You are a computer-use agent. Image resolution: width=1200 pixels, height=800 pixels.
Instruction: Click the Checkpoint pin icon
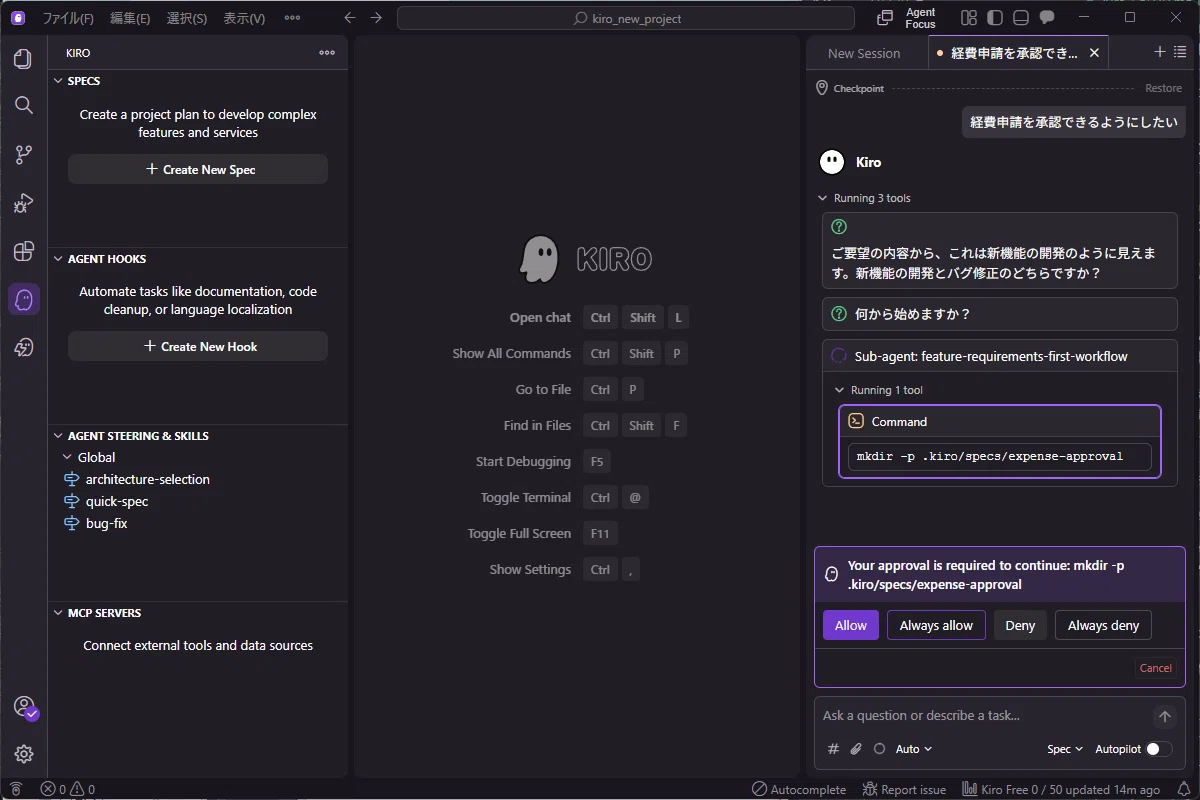(x=822, y=88)
